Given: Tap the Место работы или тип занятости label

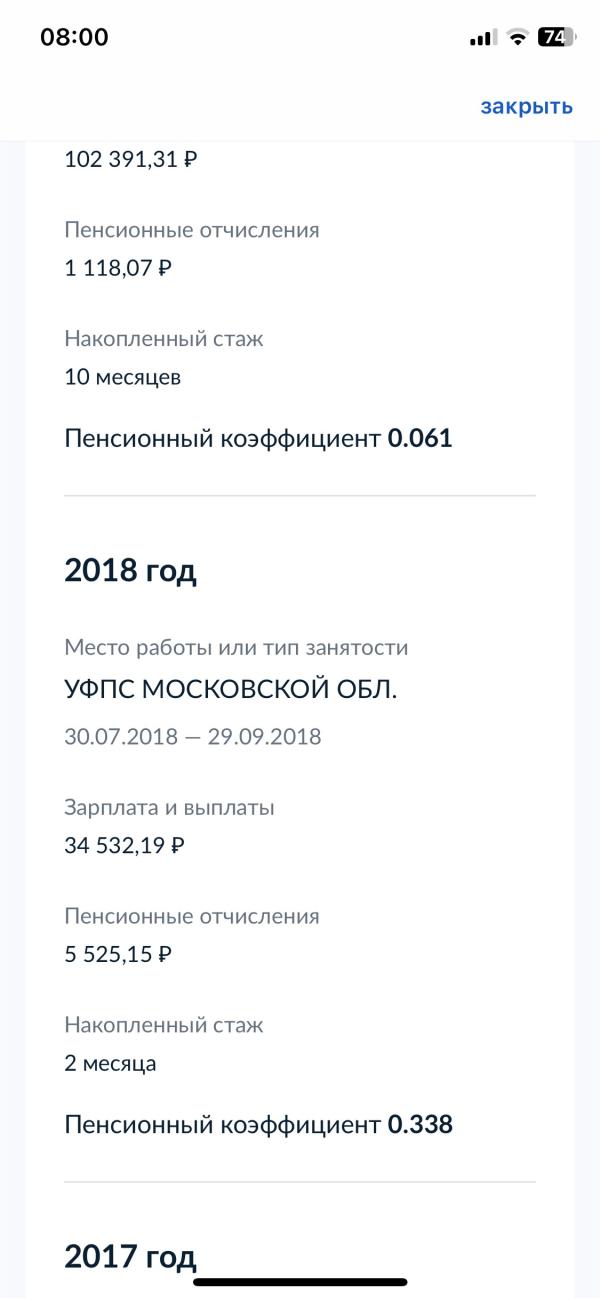Looking at the screenshot, I should pyautogui.click(x=236, y=647).
